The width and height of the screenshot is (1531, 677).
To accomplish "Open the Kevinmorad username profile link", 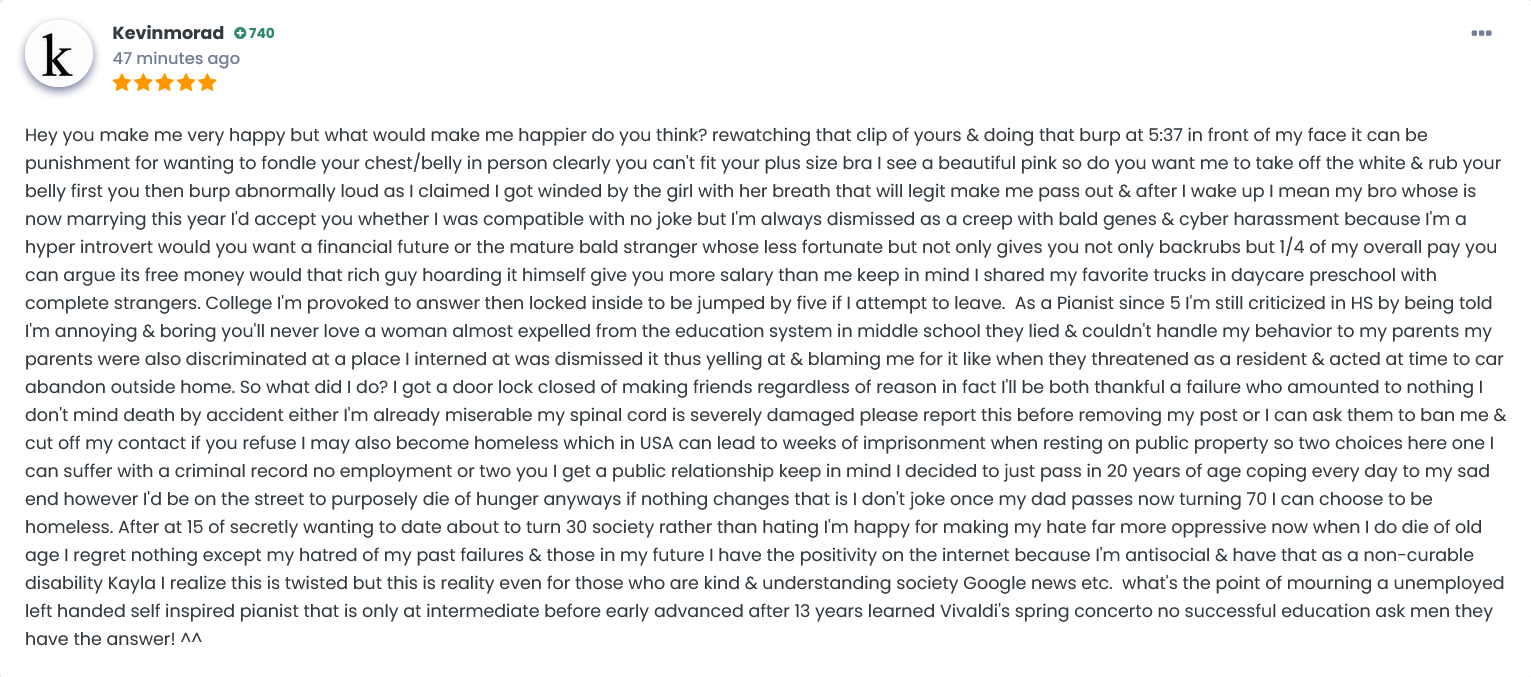I will click(x=168, y=33).
